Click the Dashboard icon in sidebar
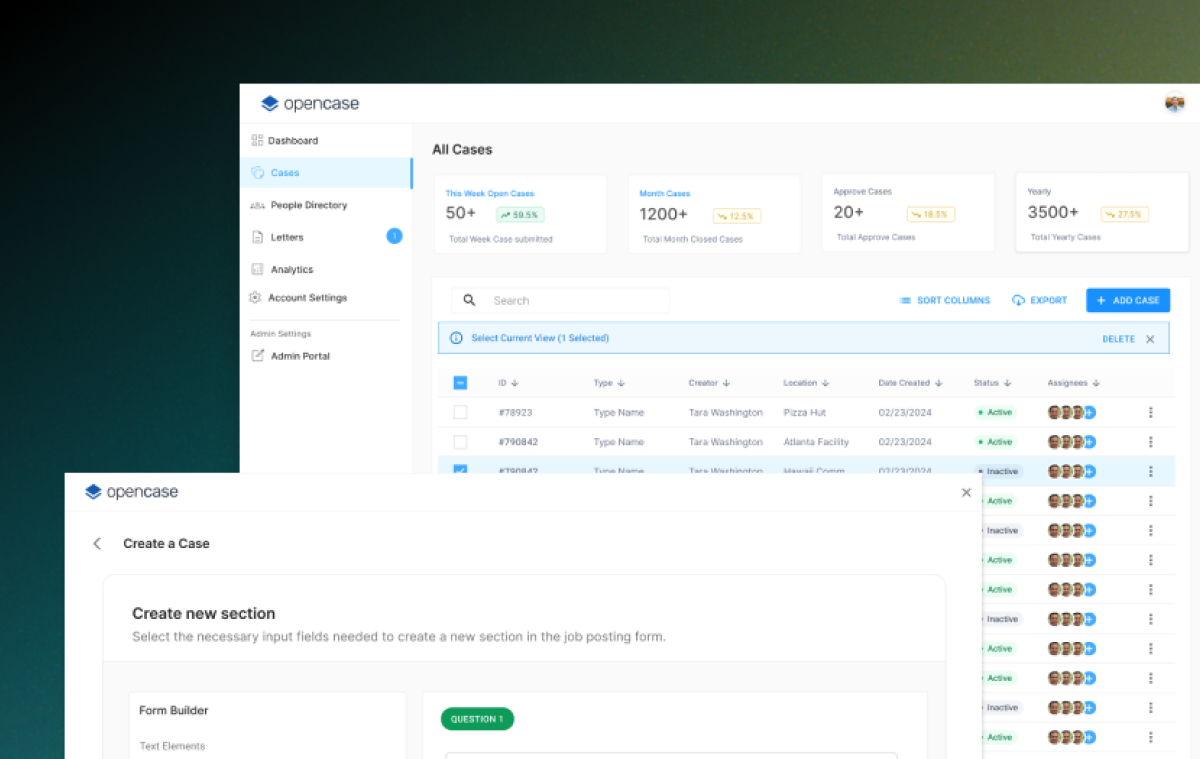This screenshot has height=759, width=1200. click(257, 141)
